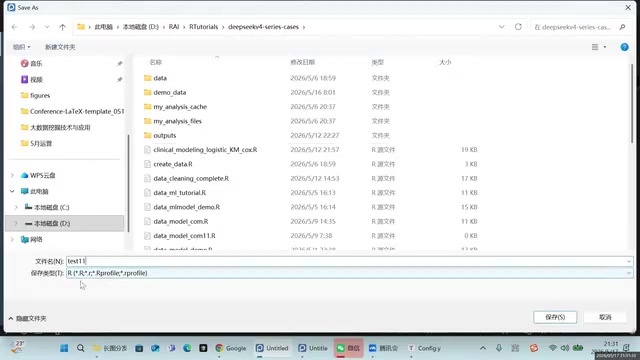
Task: Switch to 微信 in the taskbar
Action: point(348,348)
